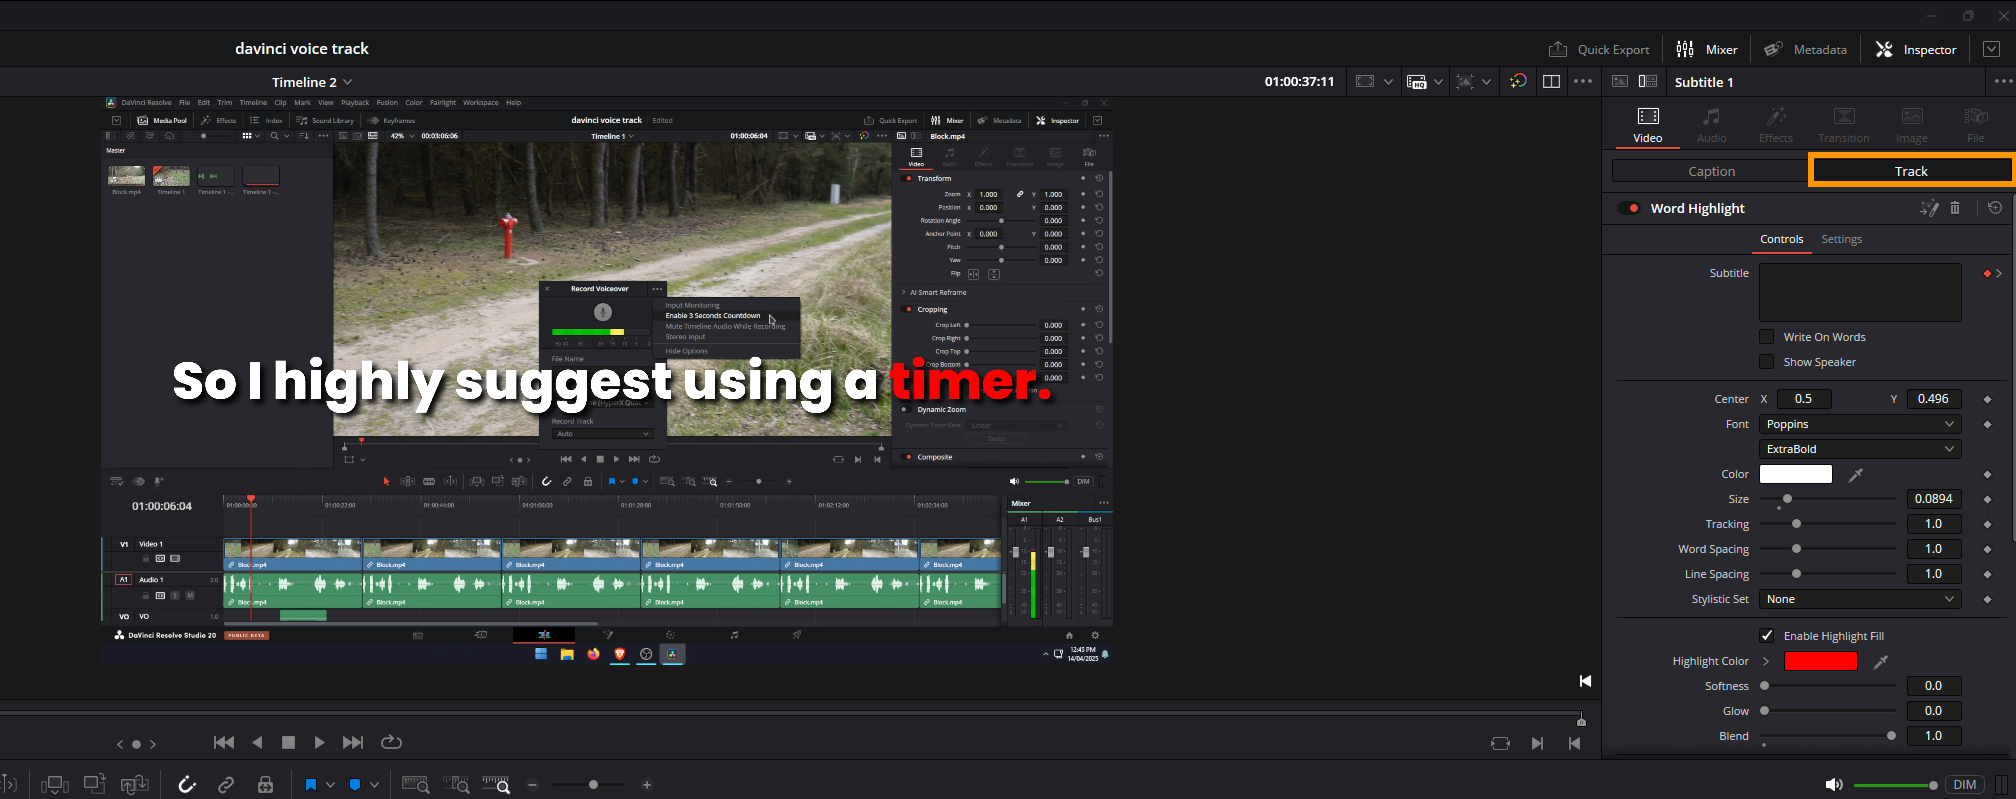Switch to the Track section
This screenshot has height=799, width=2016.
point(1911,171)
